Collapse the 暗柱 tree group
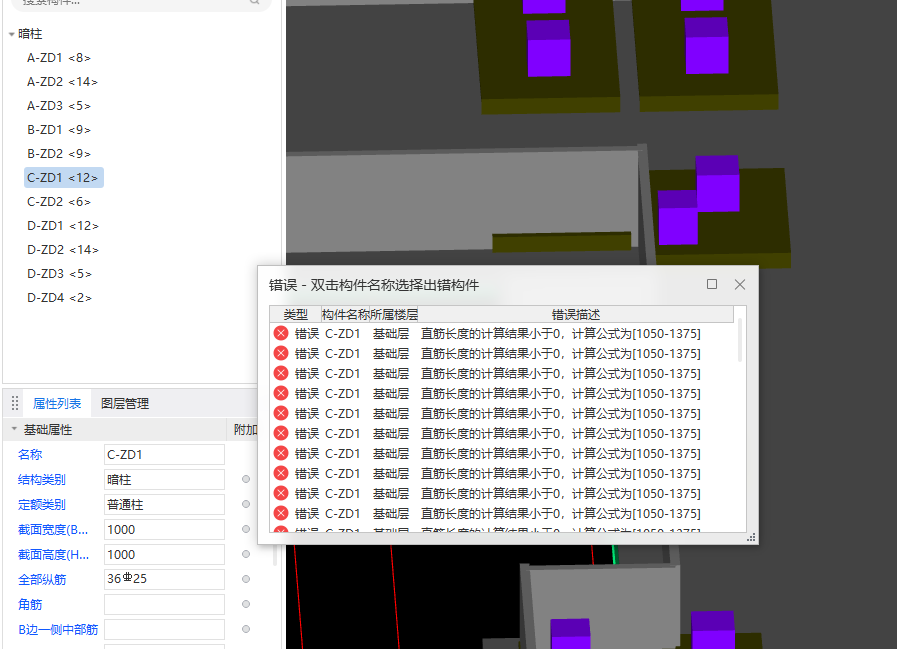This screenshot has width=897, height=649. (11, 34)
